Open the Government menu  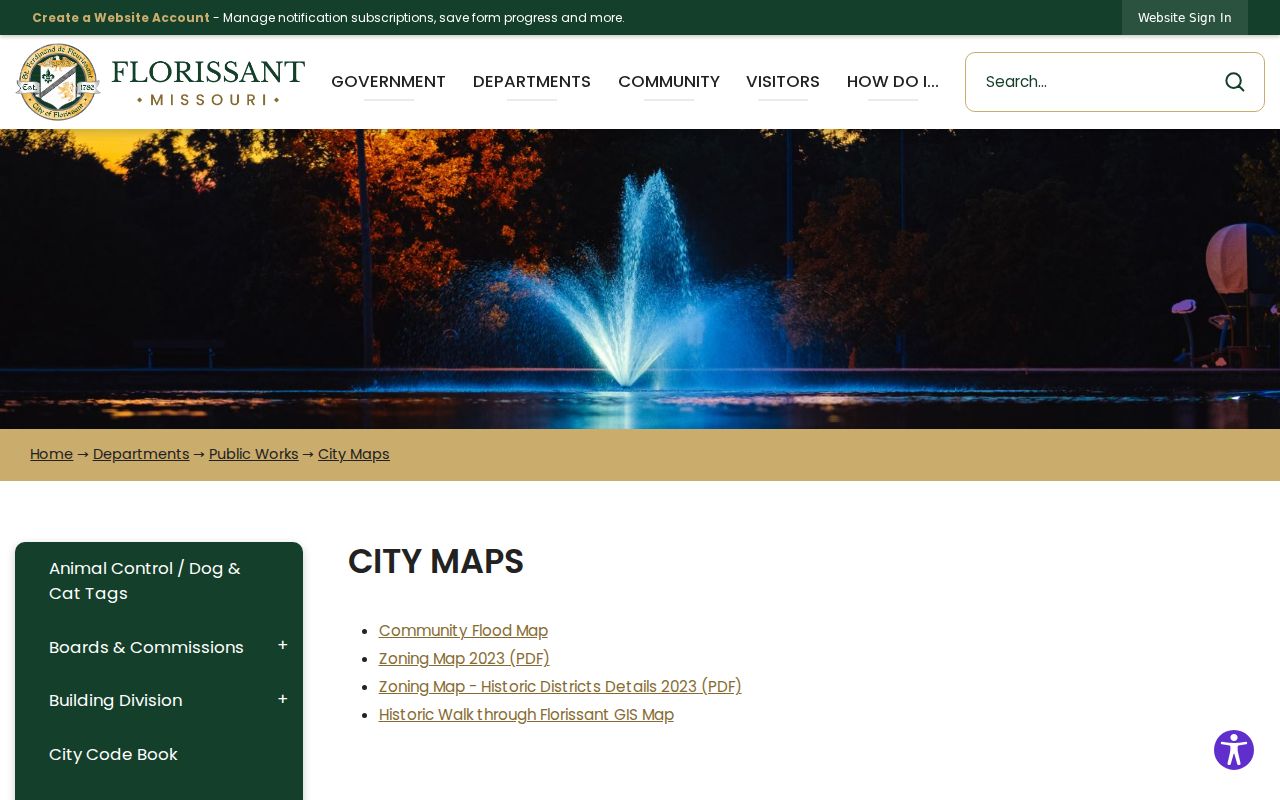(388, 82)
